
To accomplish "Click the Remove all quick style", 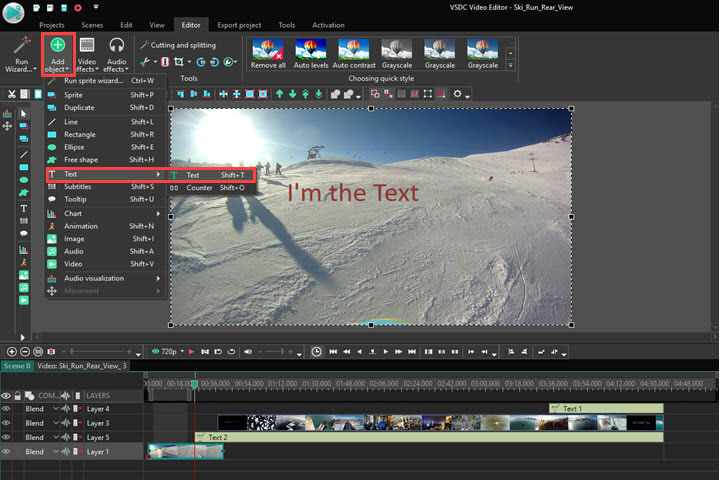I will [x=268, y=52].
